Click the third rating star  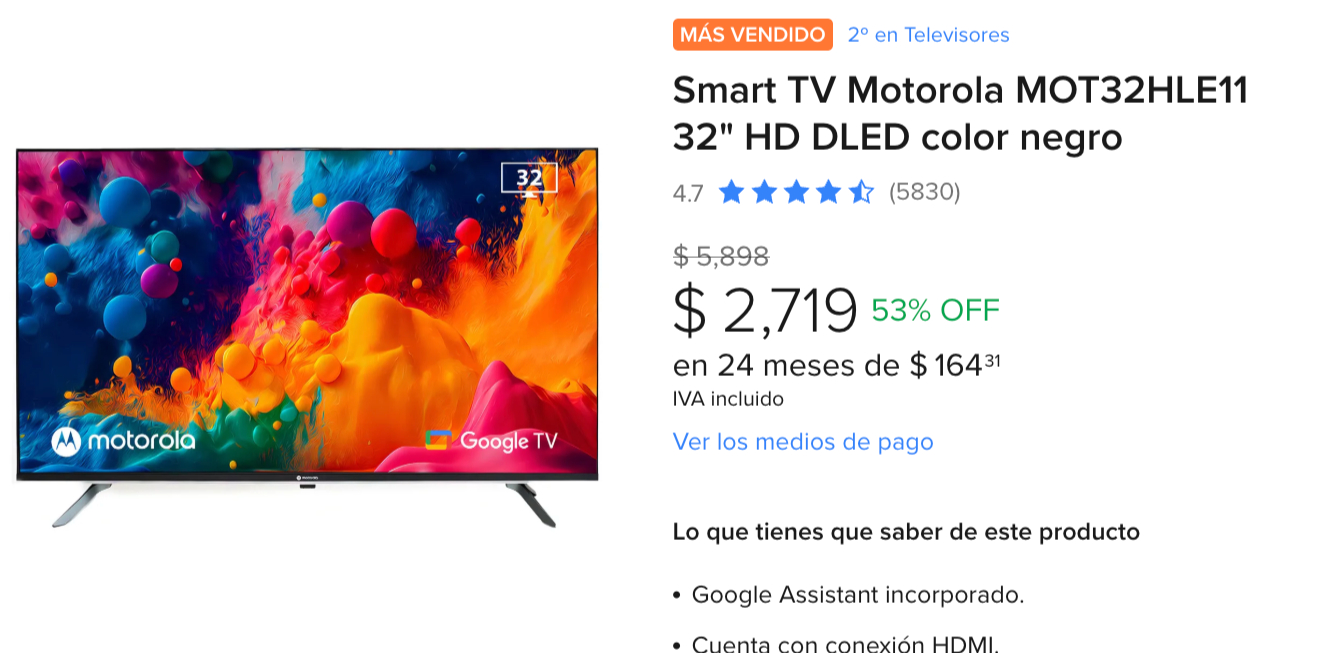pyautogui.click(x=796, y=192)
